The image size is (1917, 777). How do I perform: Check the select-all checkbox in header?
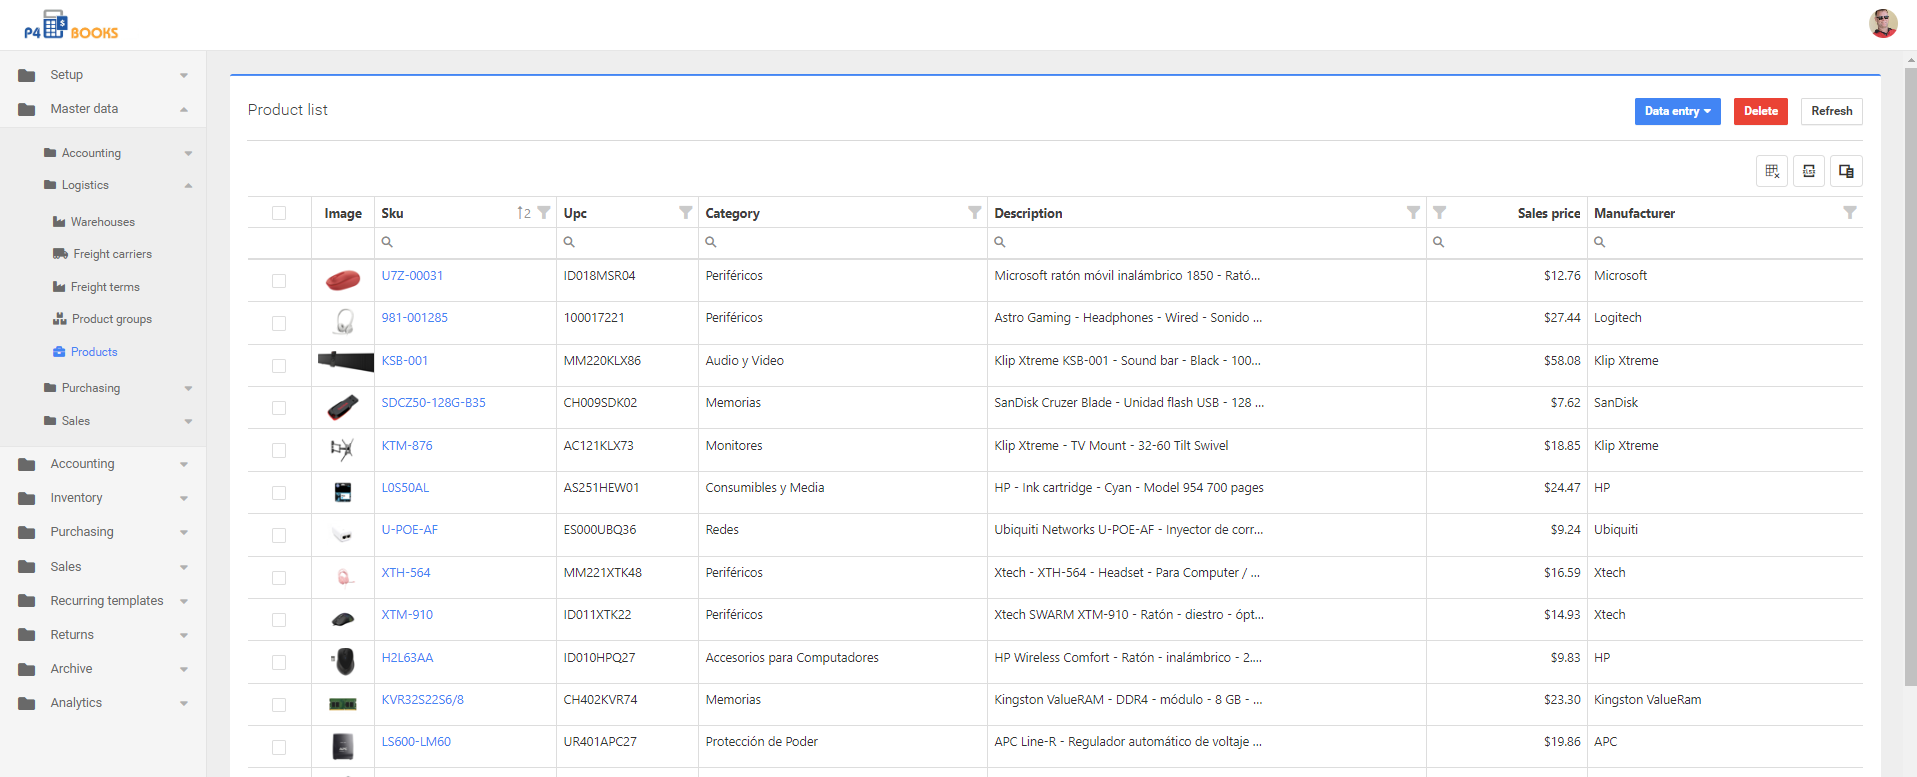point(279,213)
